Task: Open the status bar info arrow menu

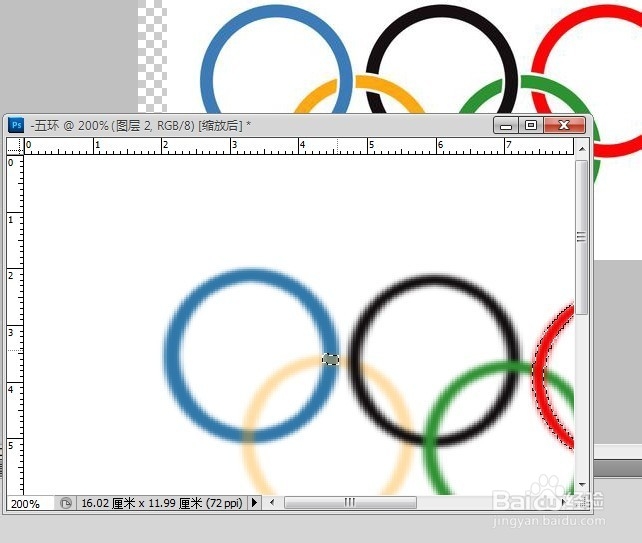Action: pos(254,502)
